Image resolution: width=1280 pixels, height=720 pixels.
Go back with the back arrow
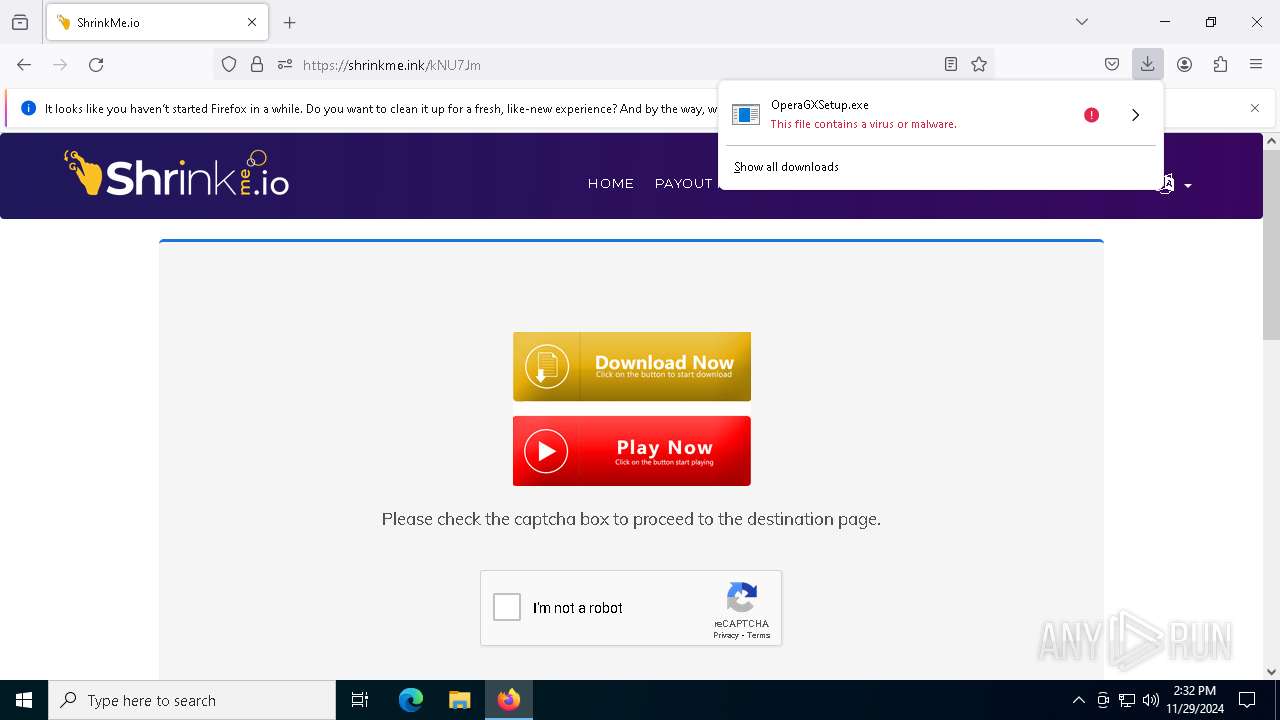tap(24, 64)
